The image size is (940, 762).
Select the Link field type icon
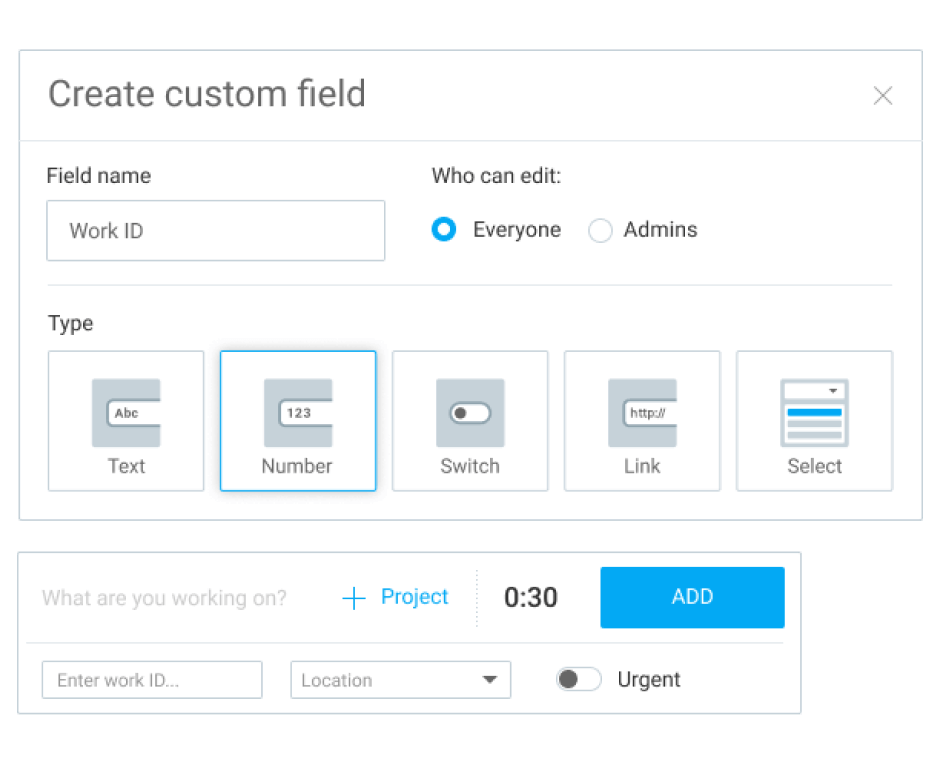pyautogui.click(x=642, y=413)
